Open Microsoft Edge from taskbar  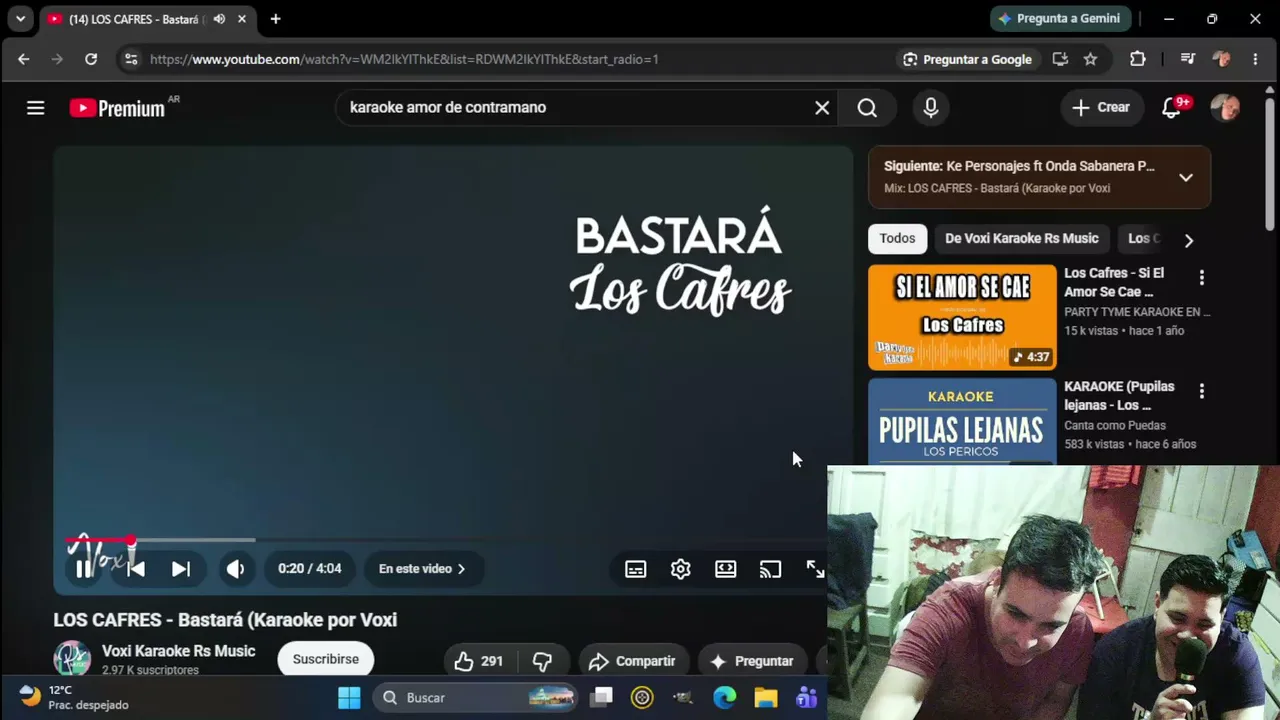click(x=725, y=698)
